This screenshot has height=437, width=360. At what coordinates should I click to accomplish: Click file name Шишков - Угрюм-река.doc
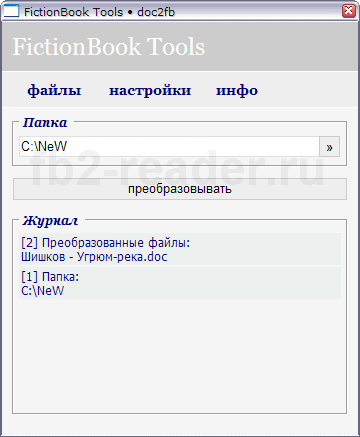94,257
